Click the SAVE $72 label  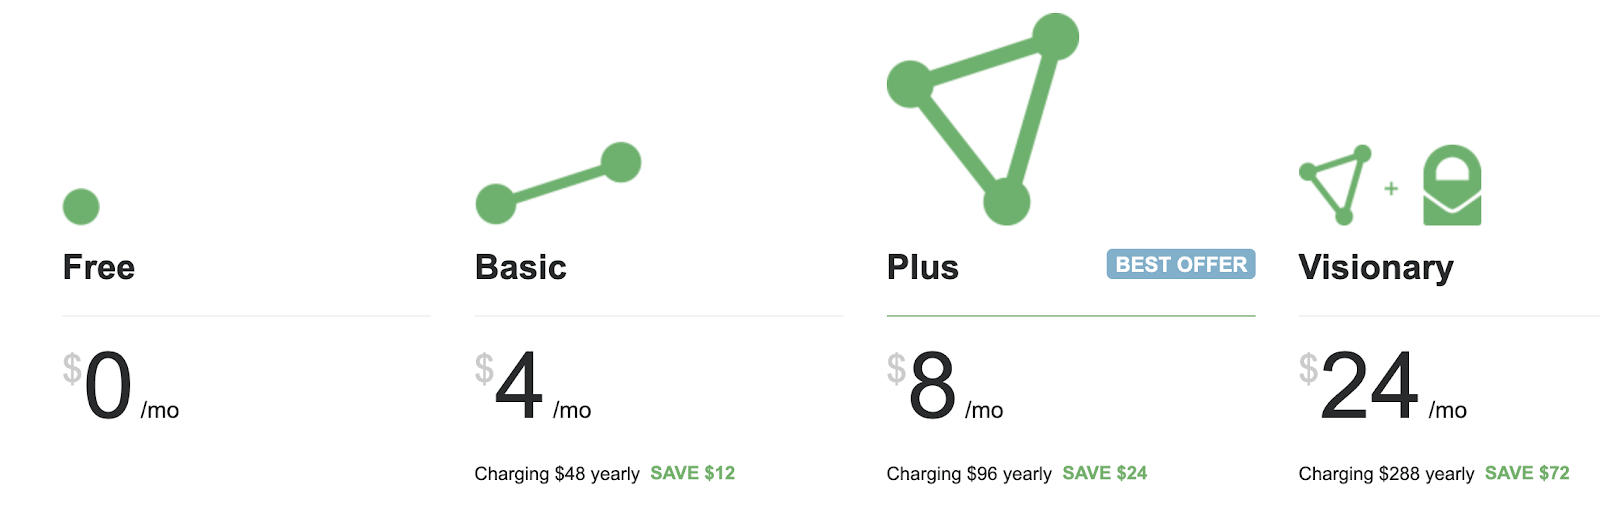tap(1527, 473)
